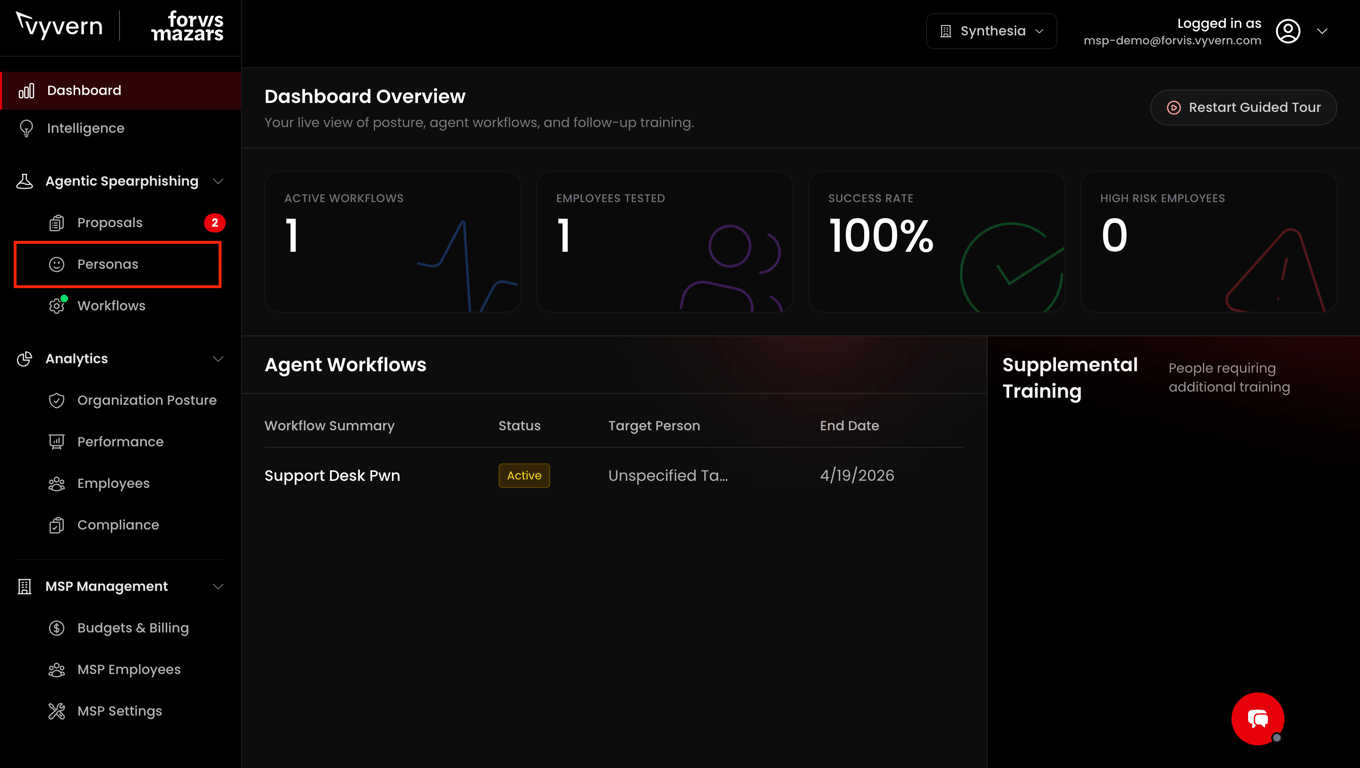The height and width of the screenshot is (768, 1360).
Task: Click the Vyvern logo
Action: point(59,25)
